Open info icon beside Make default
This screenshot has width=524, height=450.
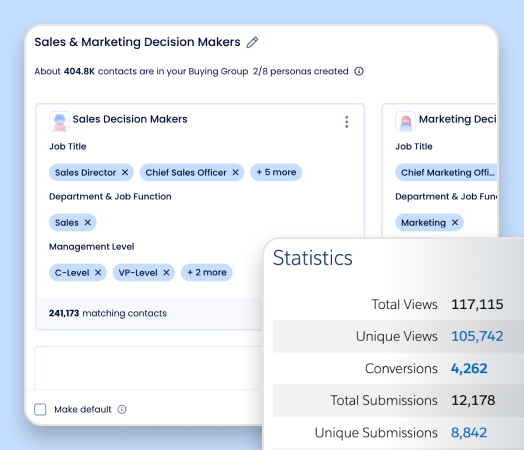tap(122, 409)
